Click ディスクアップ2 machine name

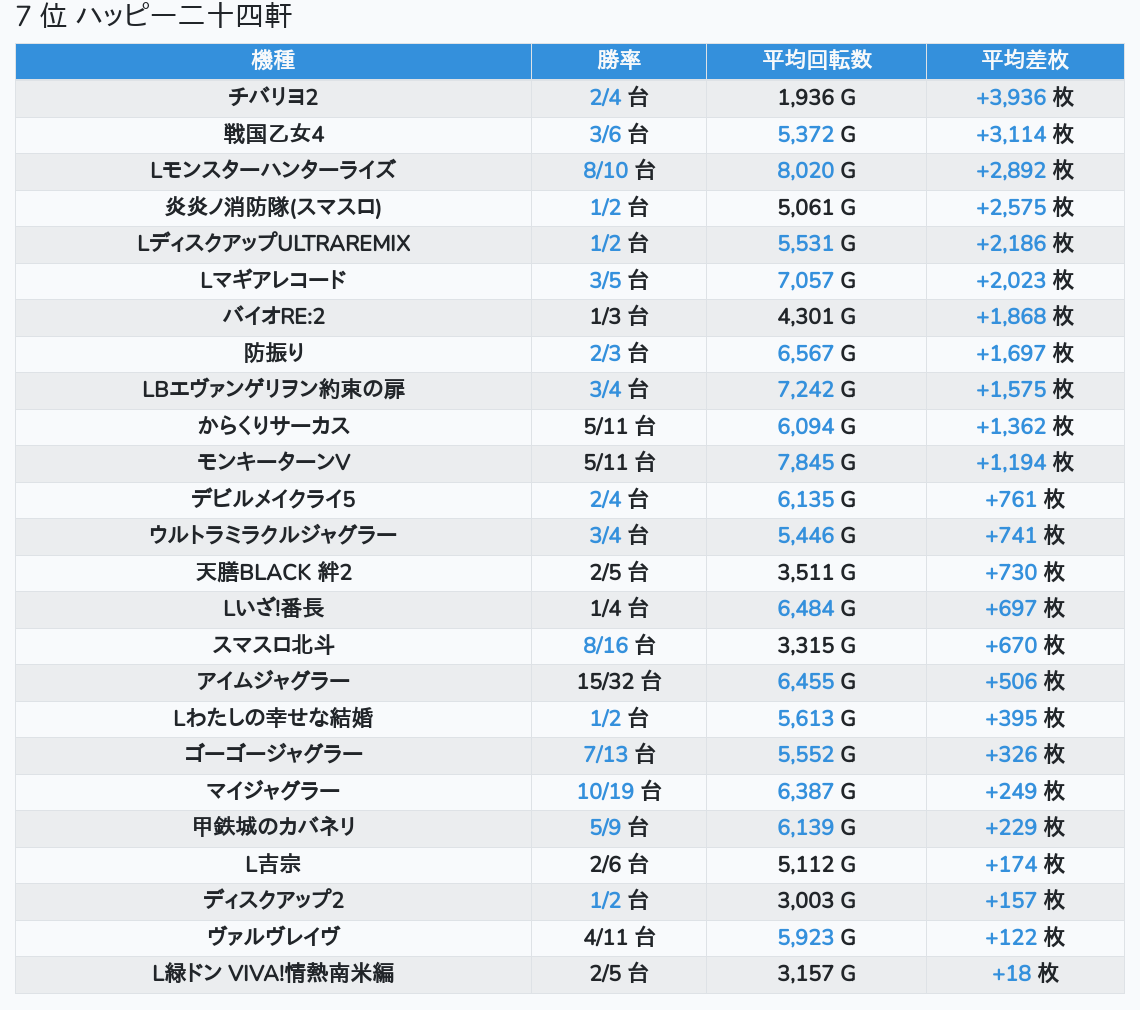pyautogui.click(x=273, y=901)
